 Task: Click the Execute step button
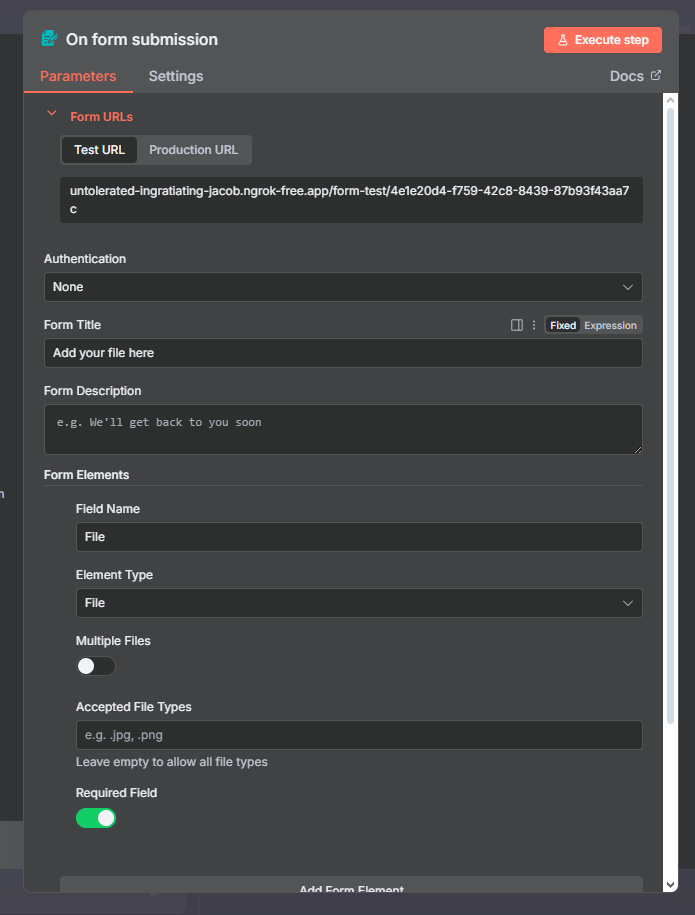click(603, 40)
